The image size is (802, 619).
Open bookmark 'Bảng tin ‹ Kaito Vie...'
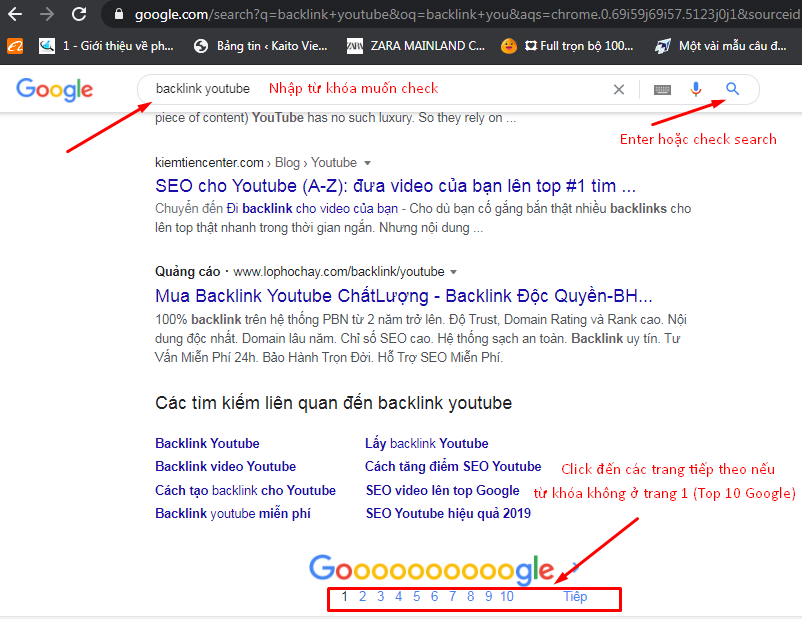[x=261, y=46]
